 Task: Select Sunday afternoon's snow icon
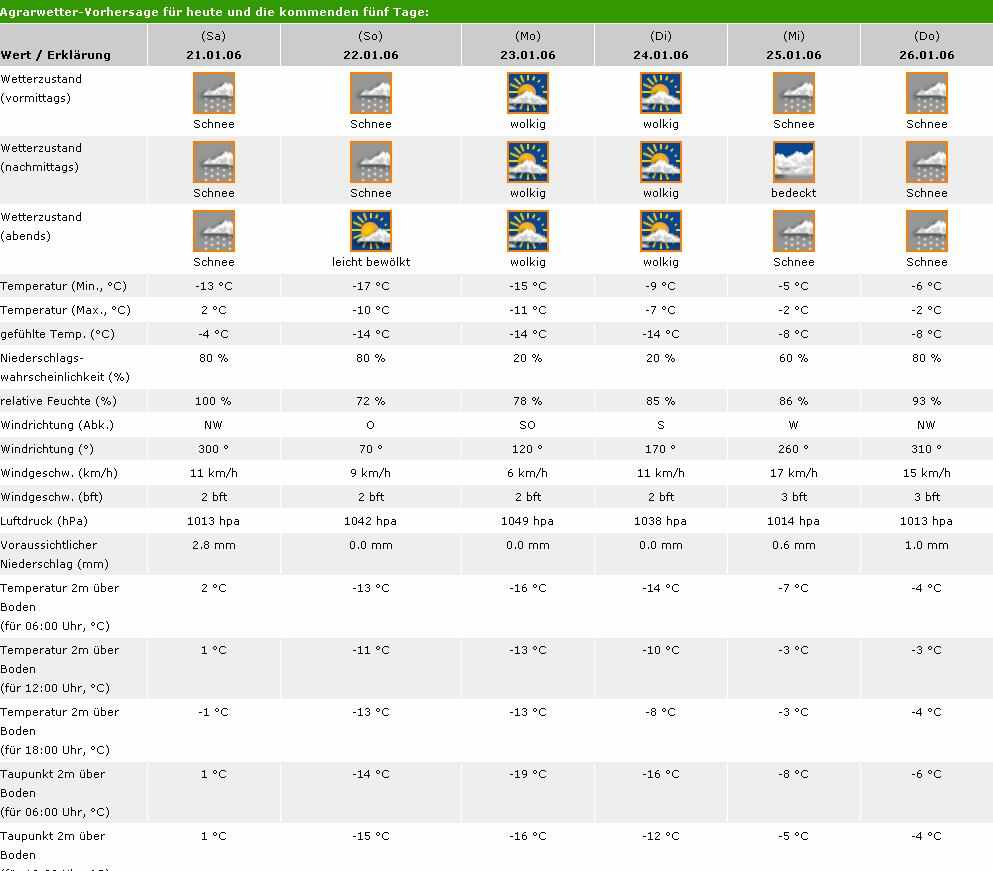point(370,162)
